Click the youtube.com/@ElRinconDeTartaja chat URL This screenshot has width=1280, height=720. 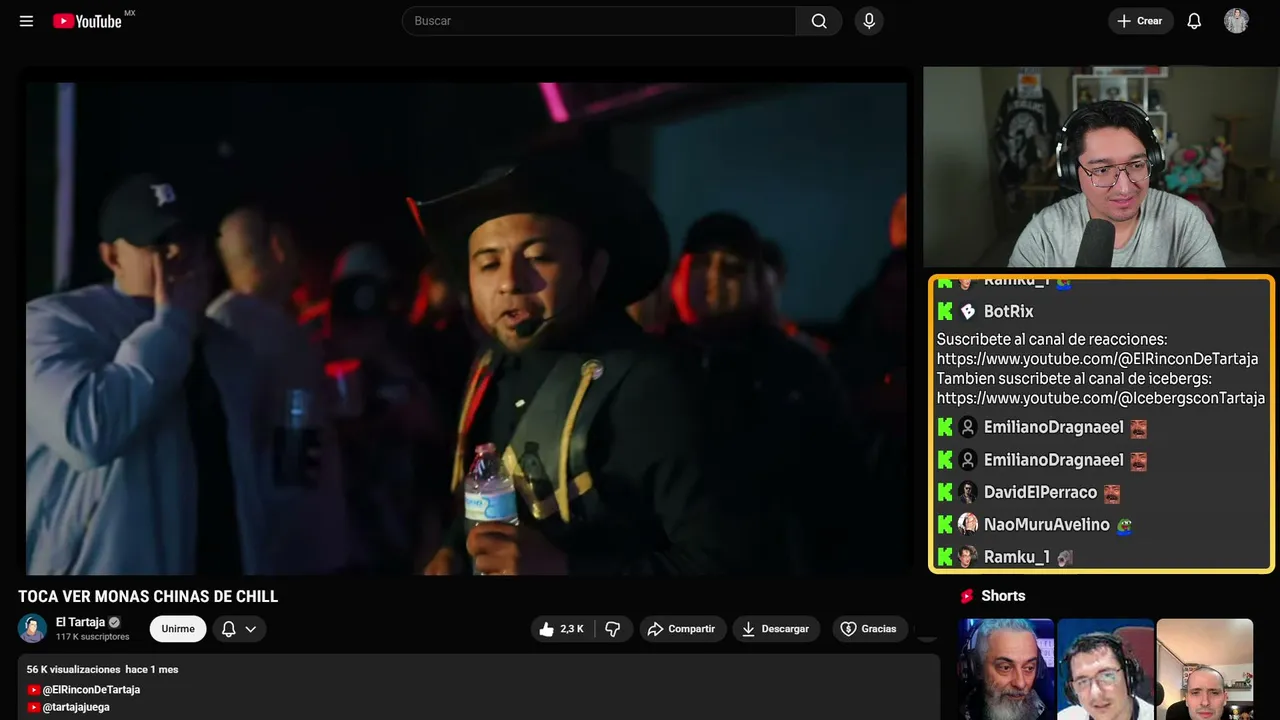(1097, 359)
